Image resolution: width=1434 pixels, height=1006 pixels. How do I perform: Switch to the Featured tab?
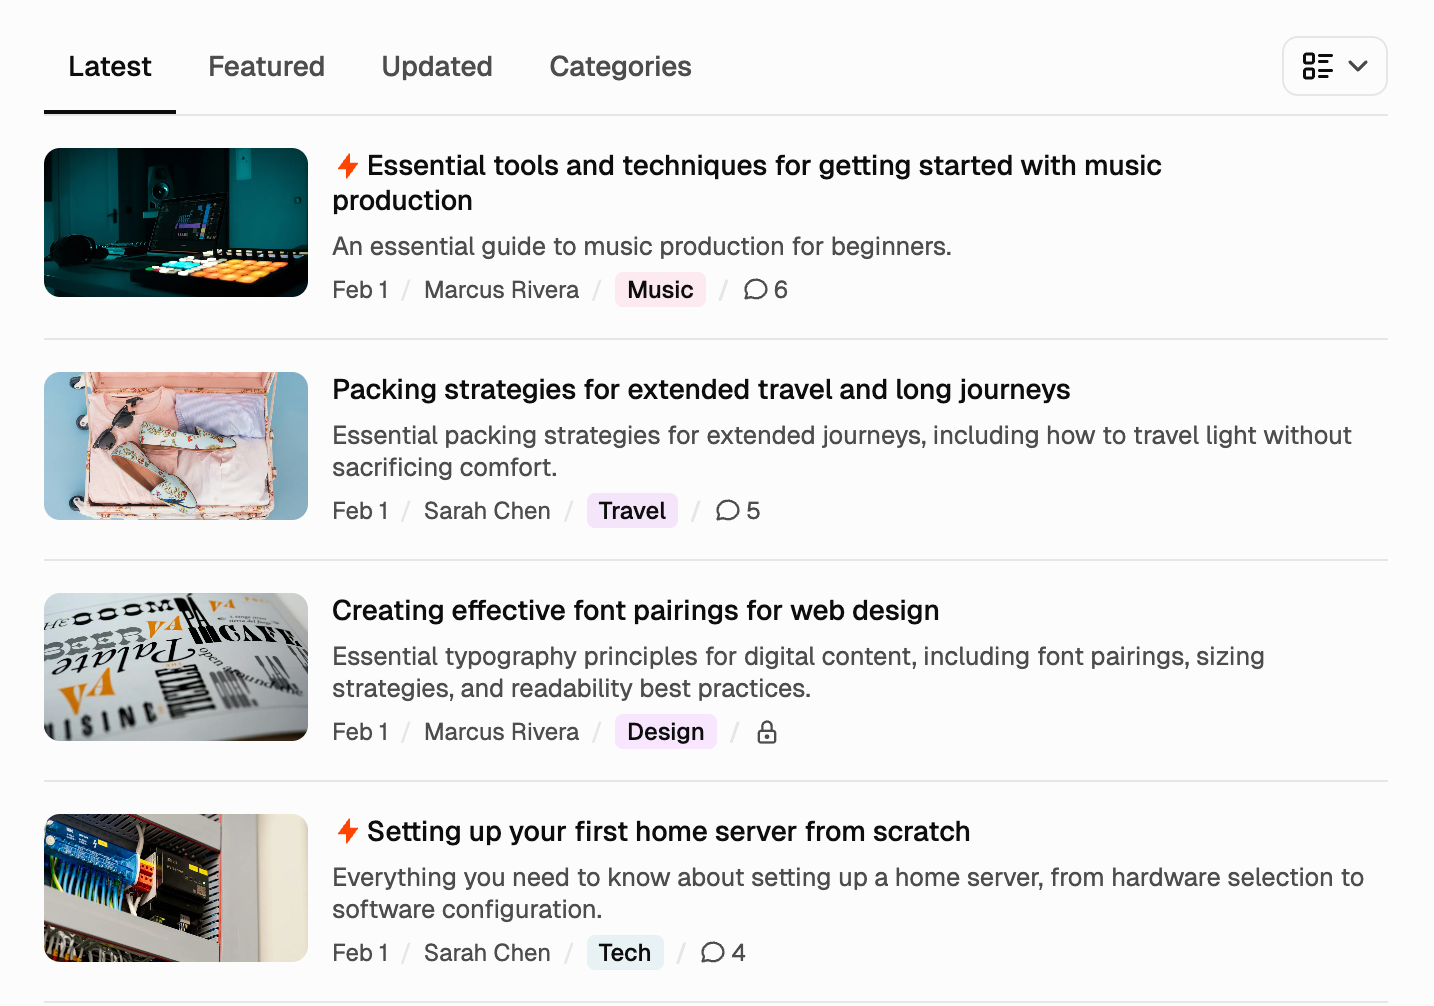click(266, 67)
